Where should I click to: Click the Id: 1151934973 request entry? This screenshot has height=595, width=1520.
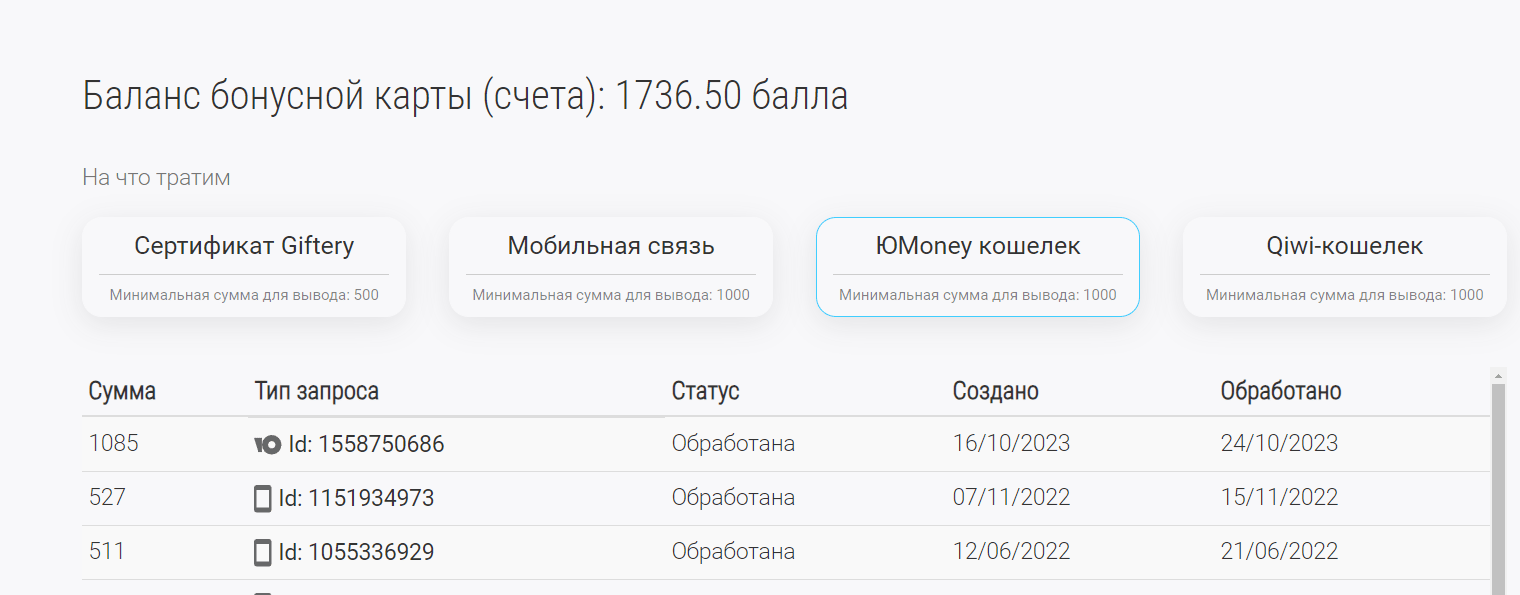(x=356, y=498)
